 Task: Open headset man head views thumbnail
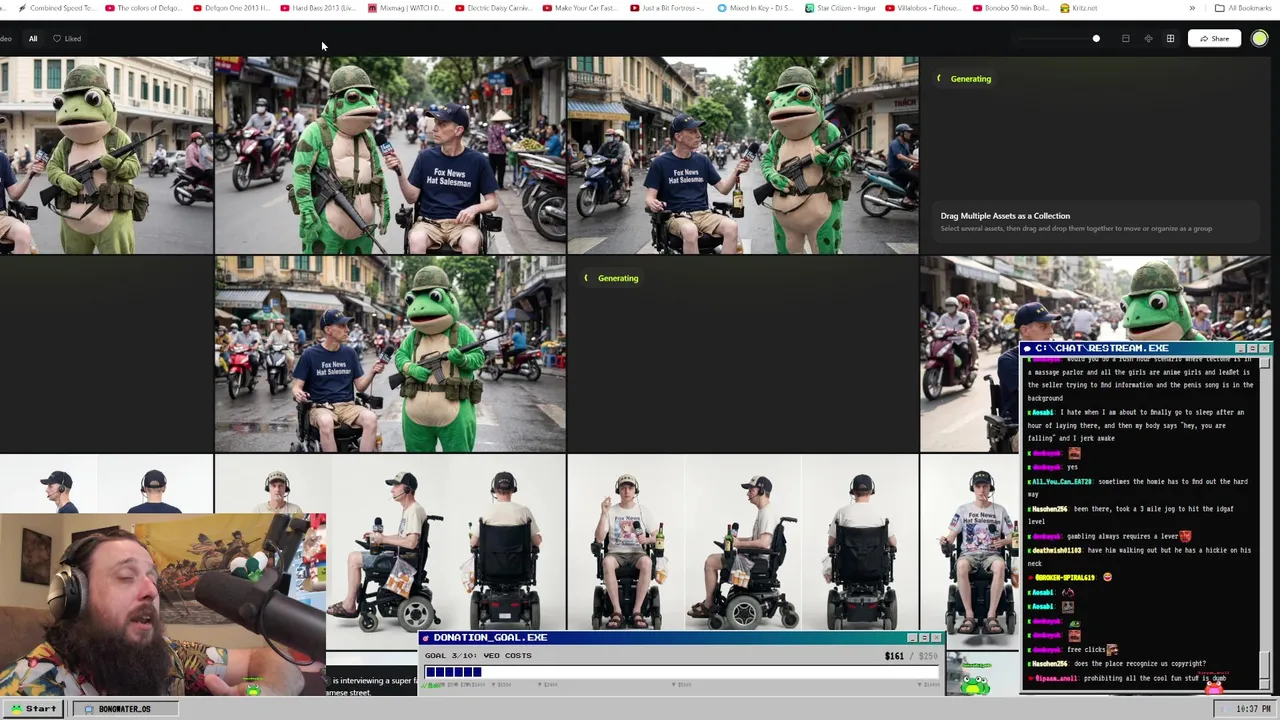pos(106,484)
